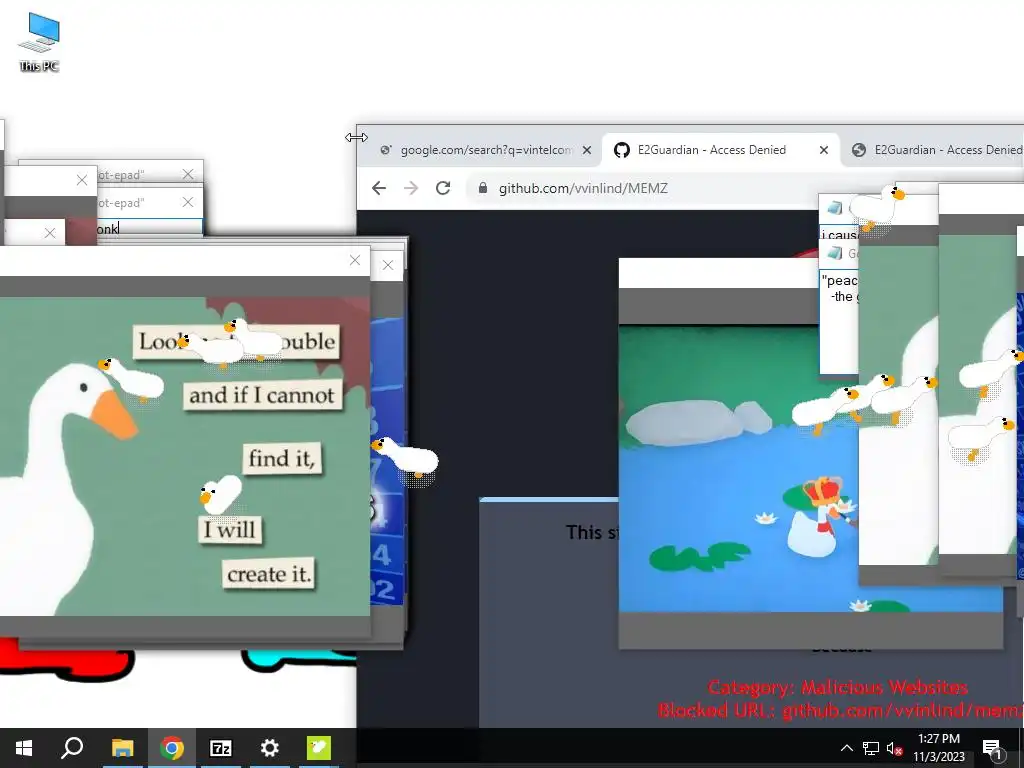Screen dimensions: 1024x768
Task: Show hidden system tray icons
Action: point(846,748)
